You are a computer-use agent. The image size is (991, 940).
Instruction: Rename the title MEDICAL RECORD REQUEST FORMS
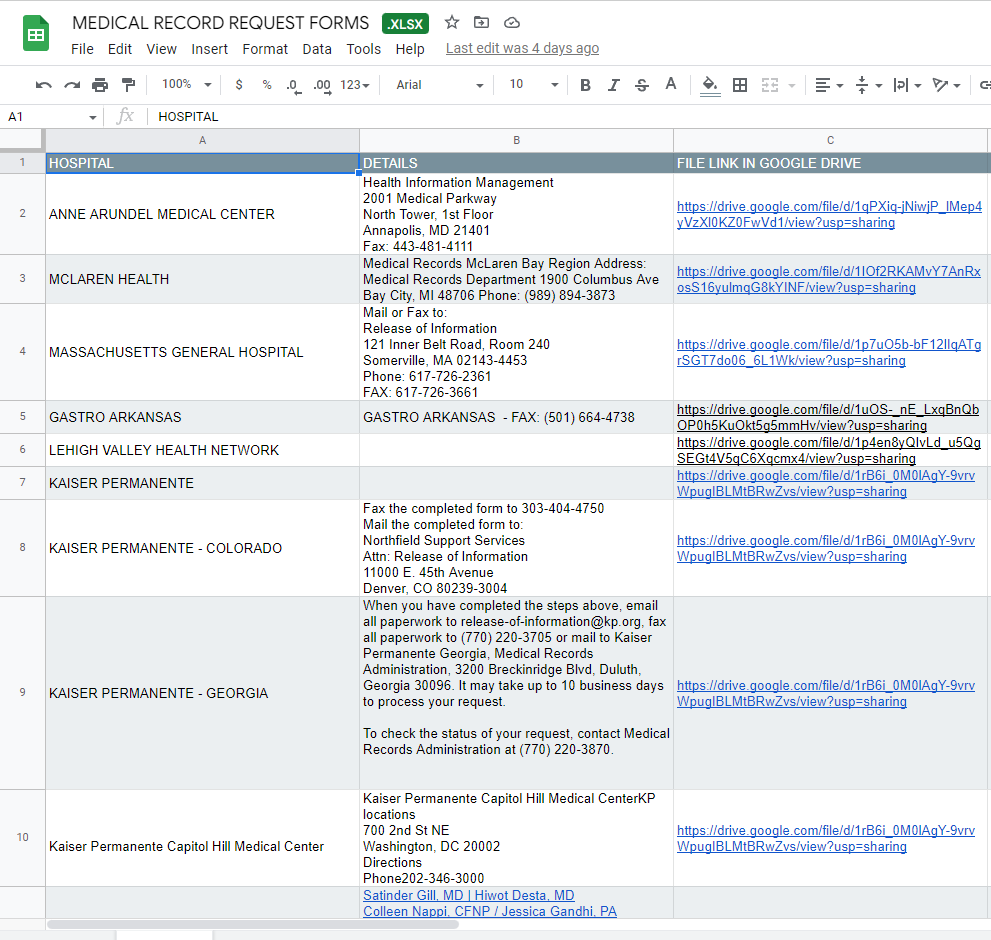click(220, 23)
